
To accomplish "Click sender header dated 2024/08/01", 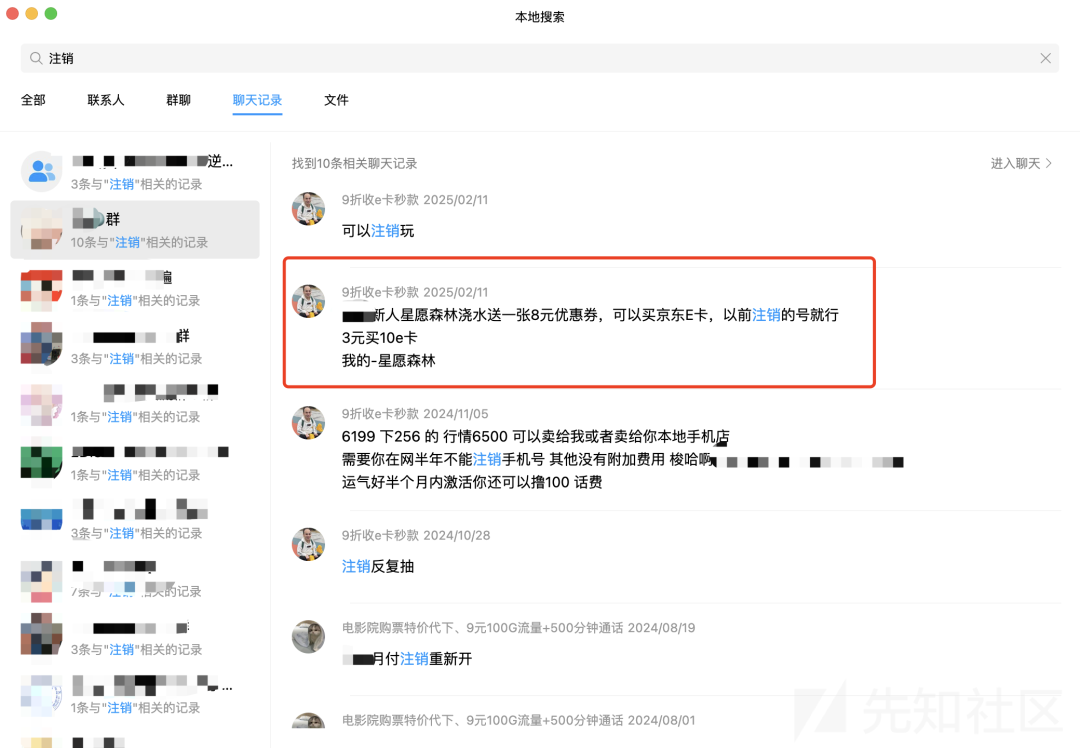I will (x=518, y=720).
